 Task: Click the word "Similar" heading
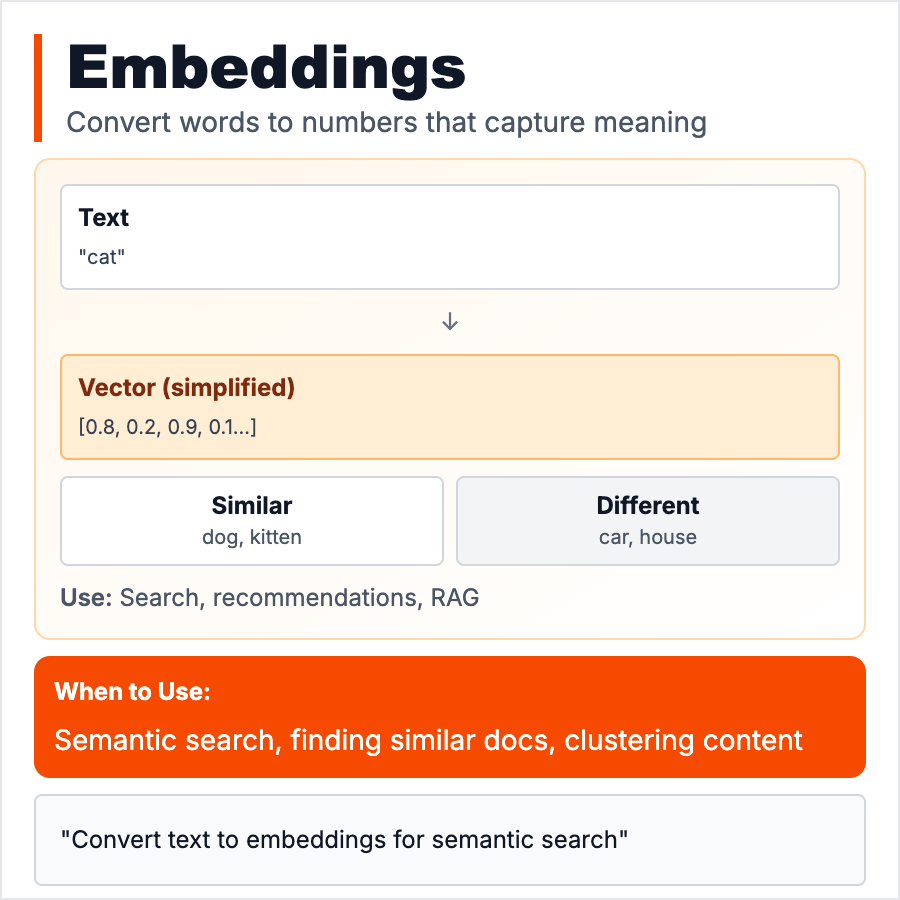tap(252, 505)
